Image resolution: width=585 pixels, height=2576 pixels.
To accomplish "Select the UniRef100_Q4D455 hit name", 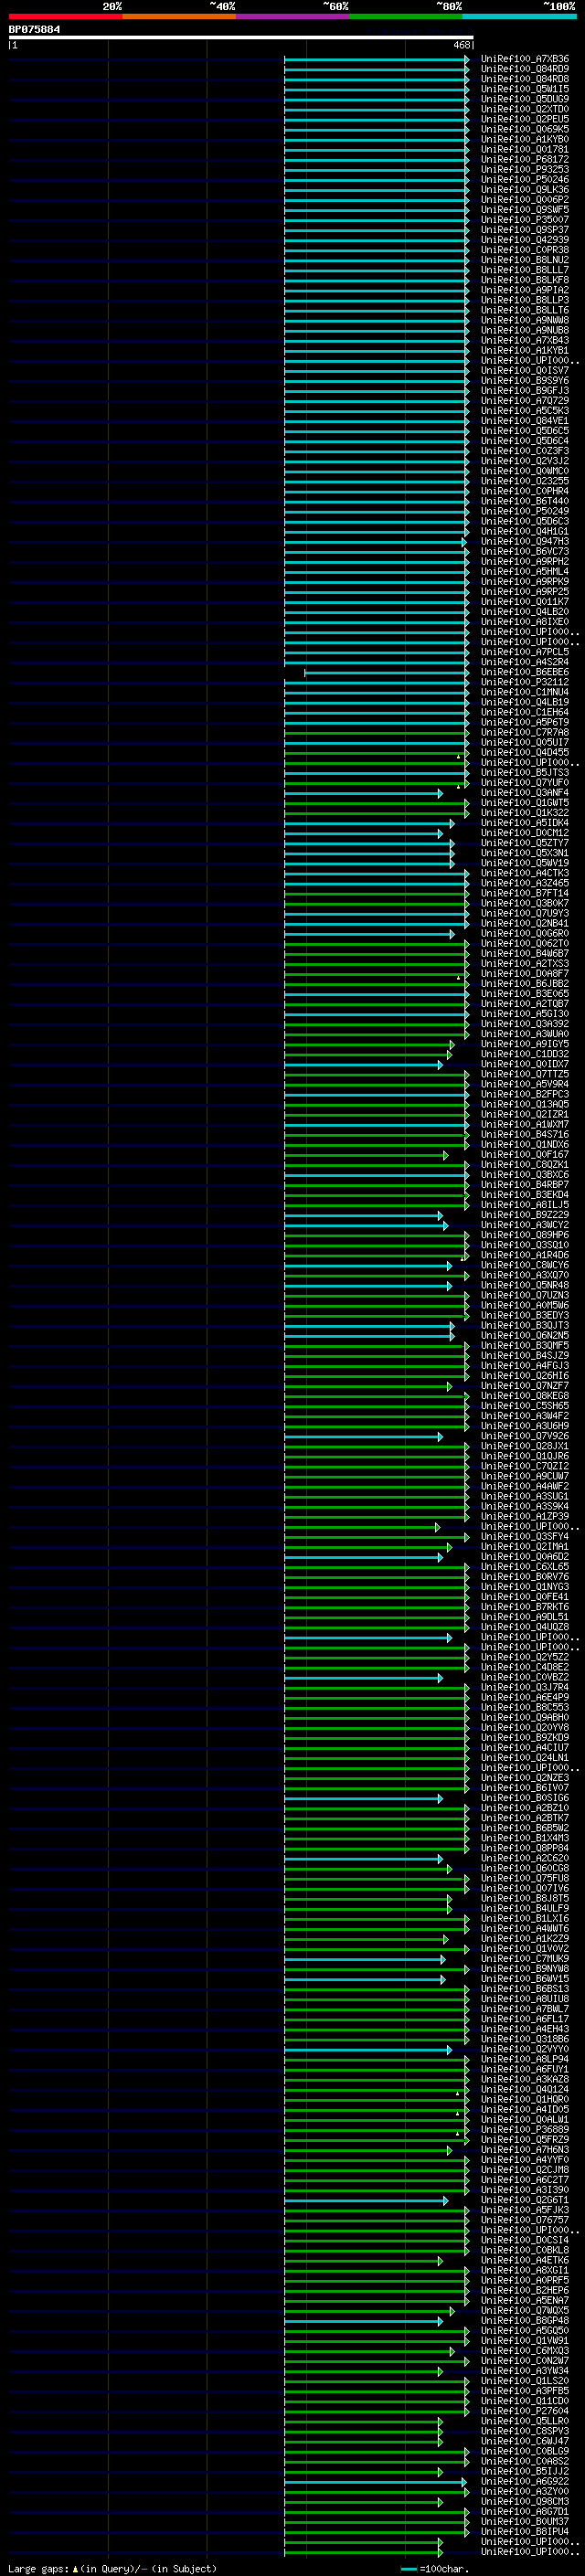I will [525, 753].
